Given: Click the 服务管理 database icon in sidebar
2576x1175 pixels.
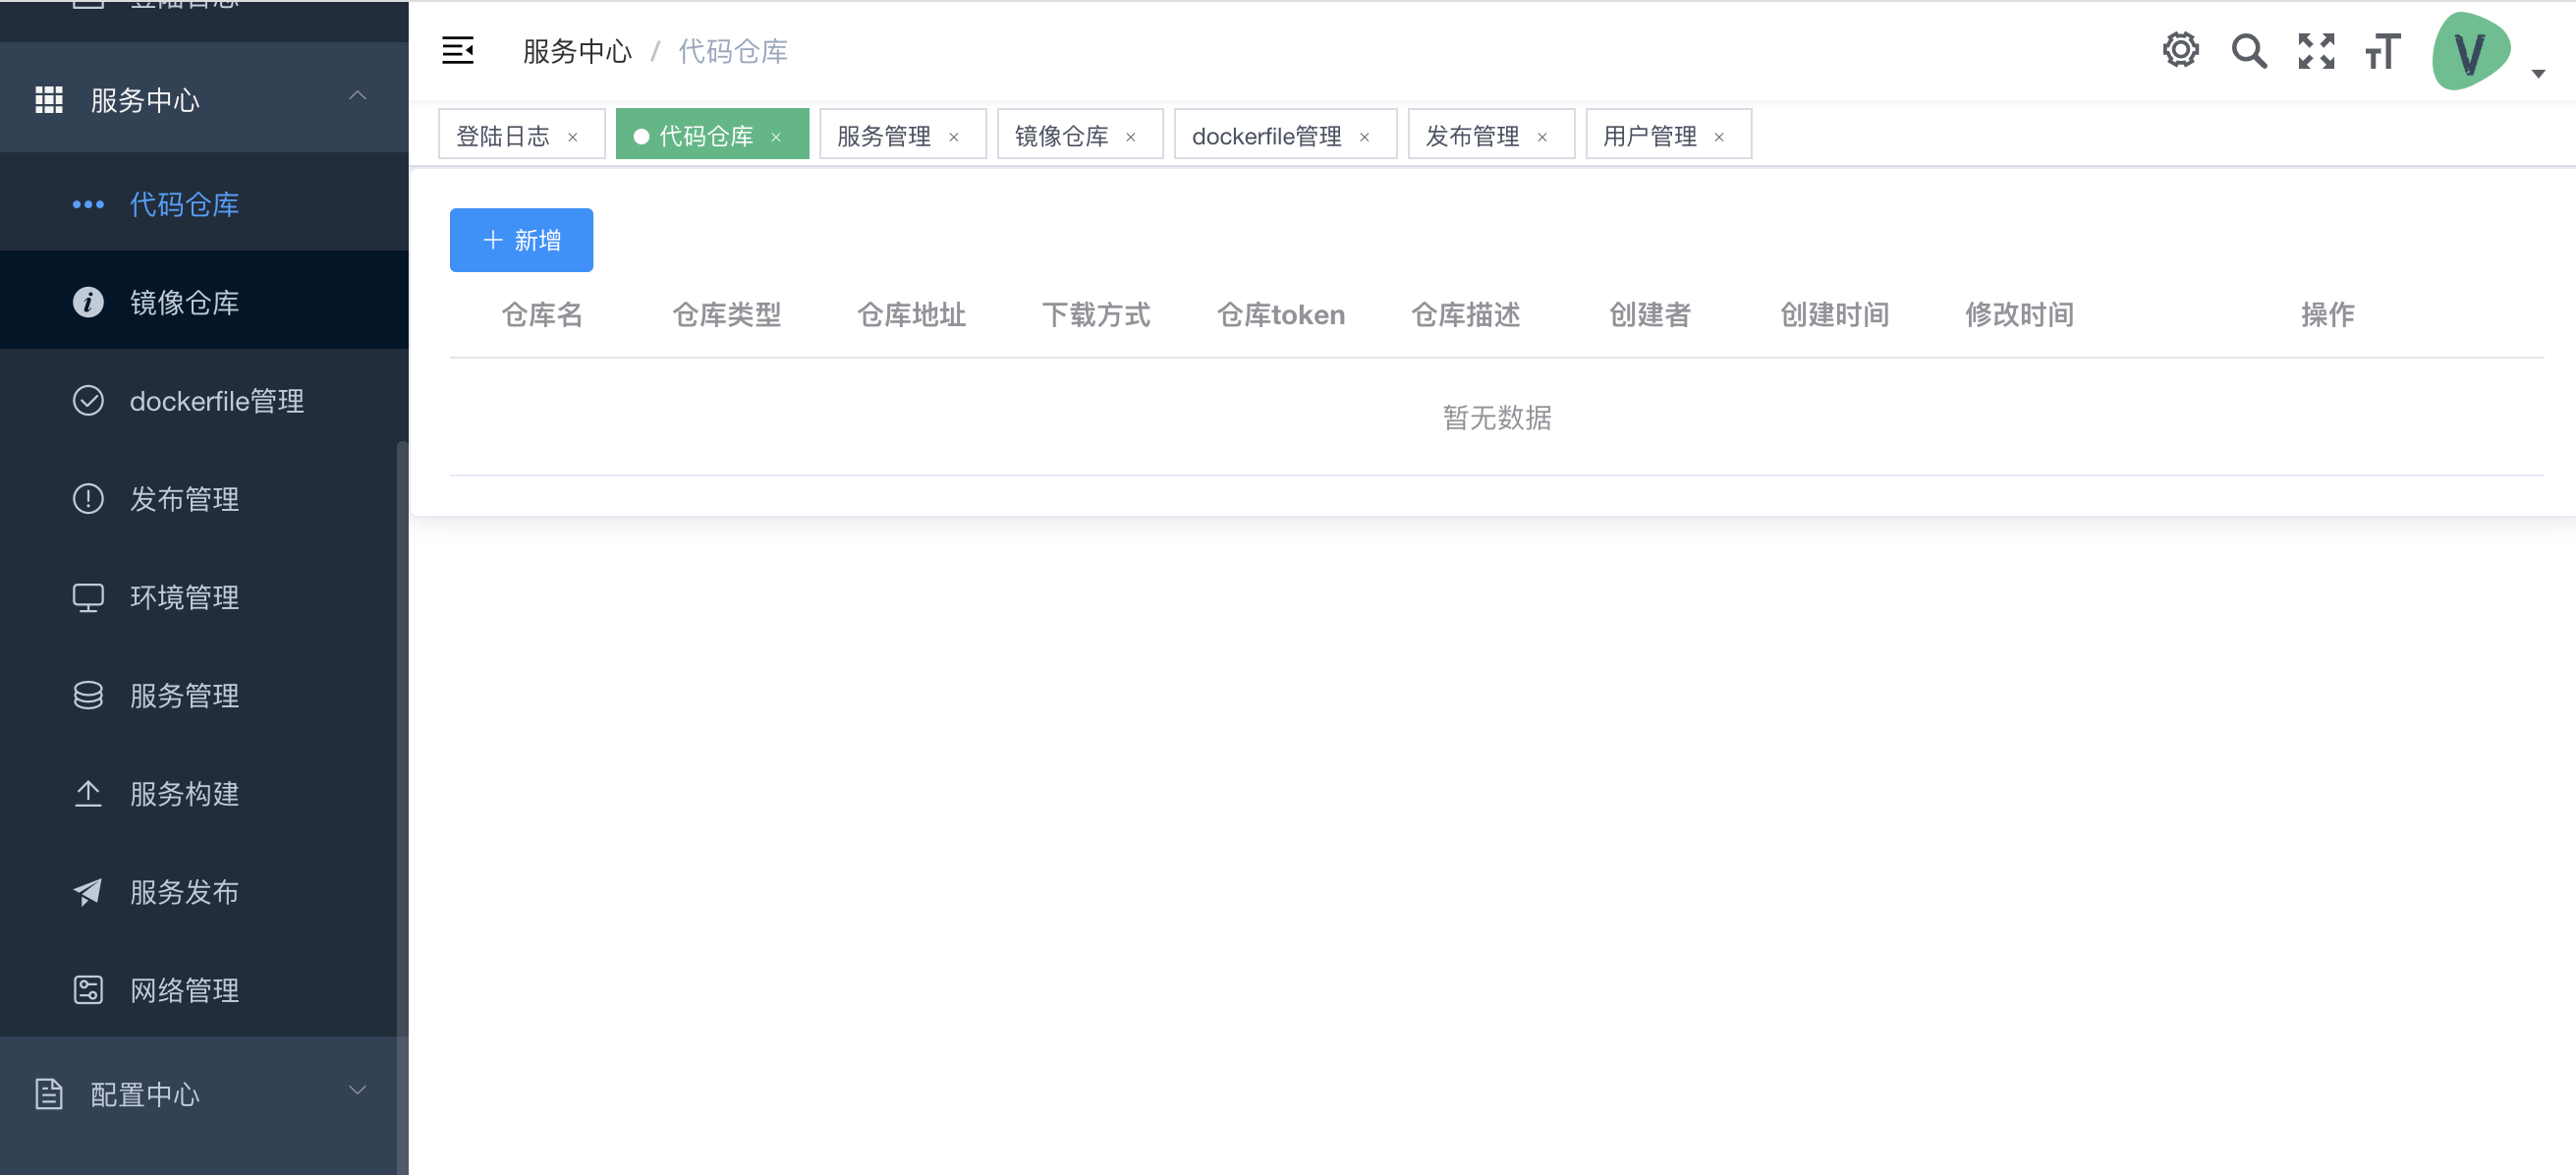Looking at the screenshot, I should pyautogui.click(x=88, y=695).
